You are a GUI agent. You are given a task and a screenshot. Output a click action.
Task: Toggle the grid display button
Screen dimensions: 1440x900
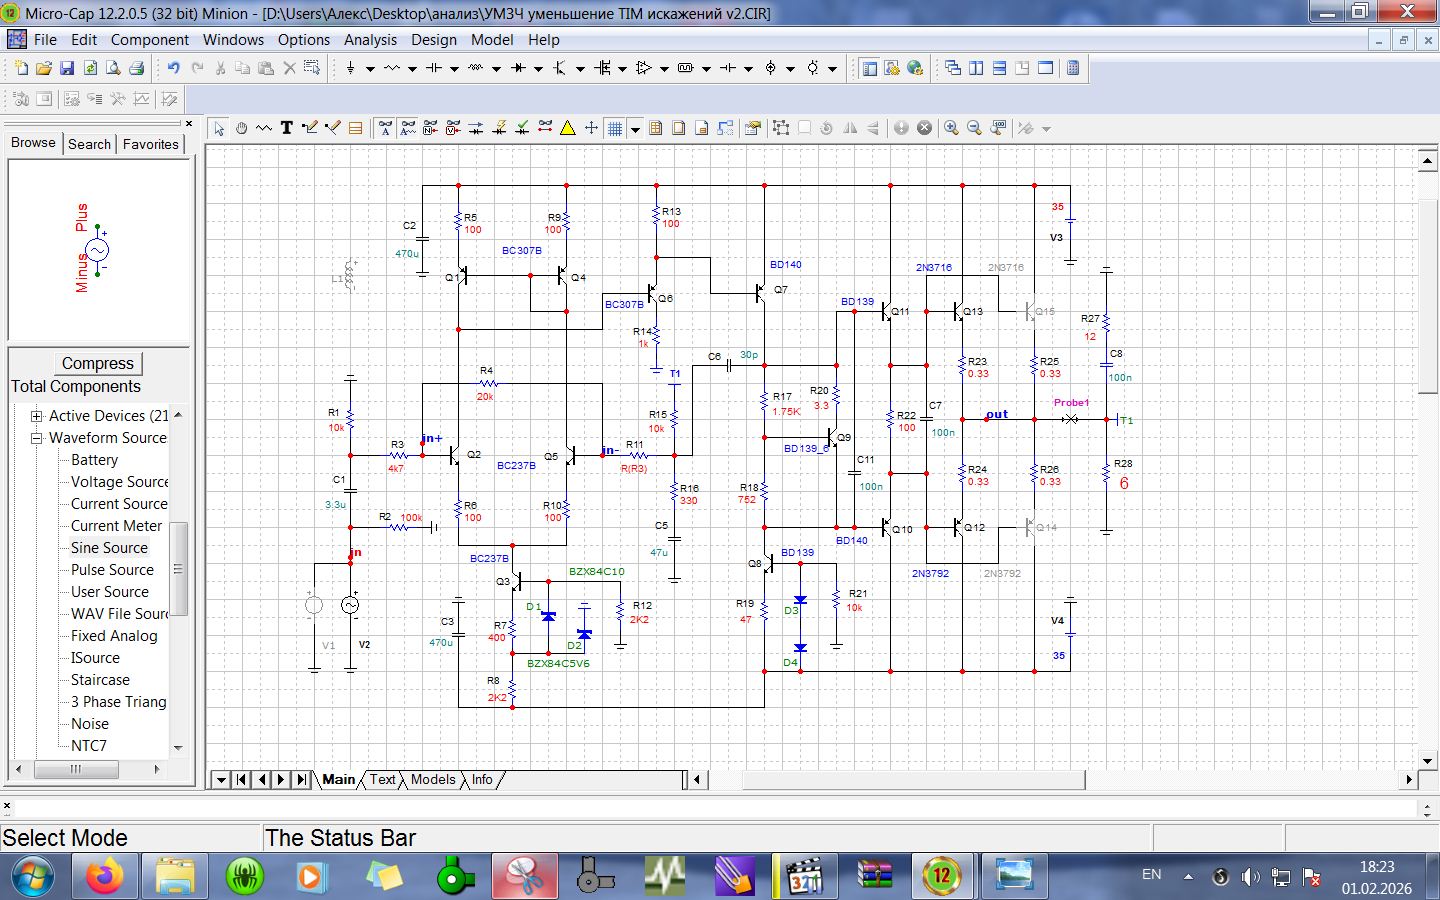click(x=615, y=128)
